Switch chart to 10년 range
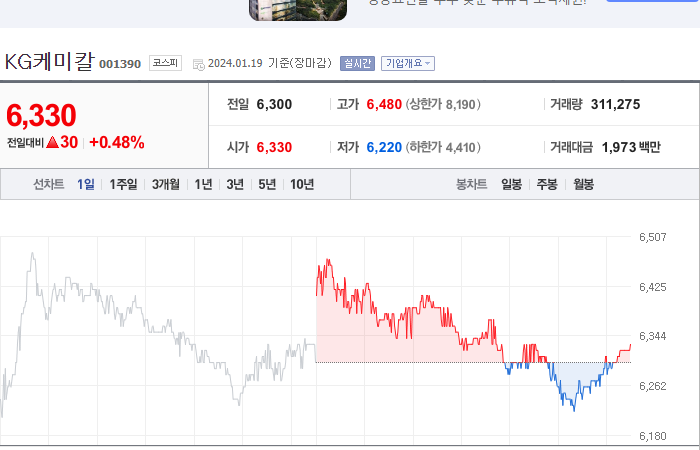This screenshot has width=700, height=450. (x=302, y=184)
